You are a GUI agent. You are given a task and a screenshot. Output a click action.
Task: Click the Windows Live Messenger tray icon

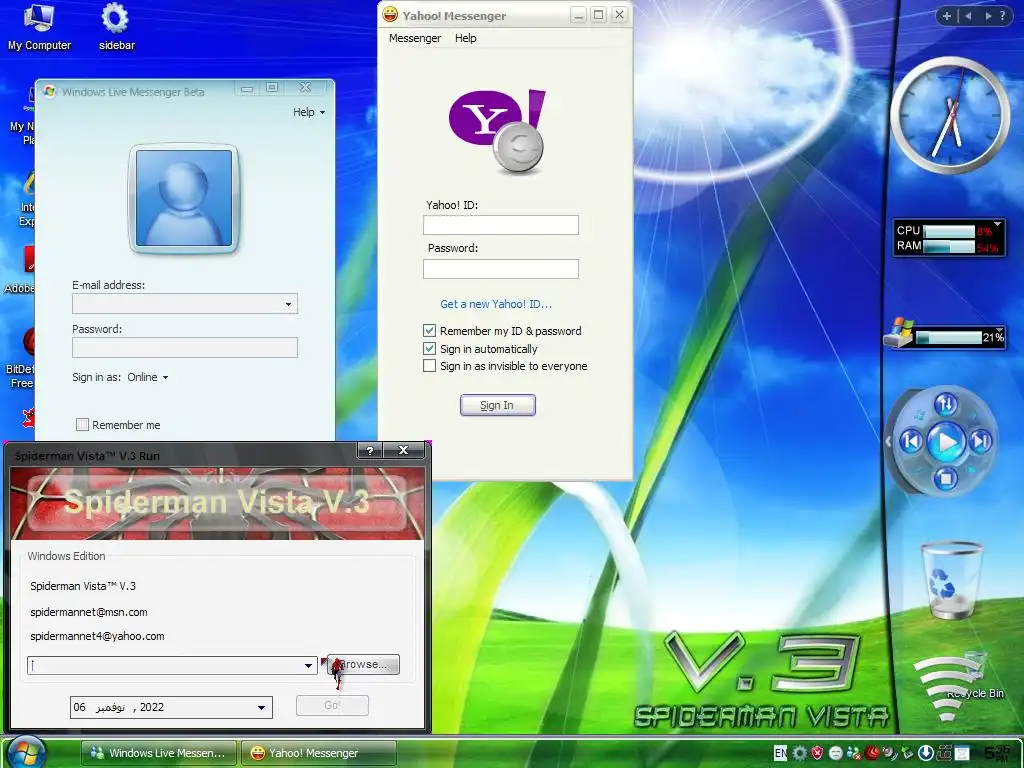(854, 753)
